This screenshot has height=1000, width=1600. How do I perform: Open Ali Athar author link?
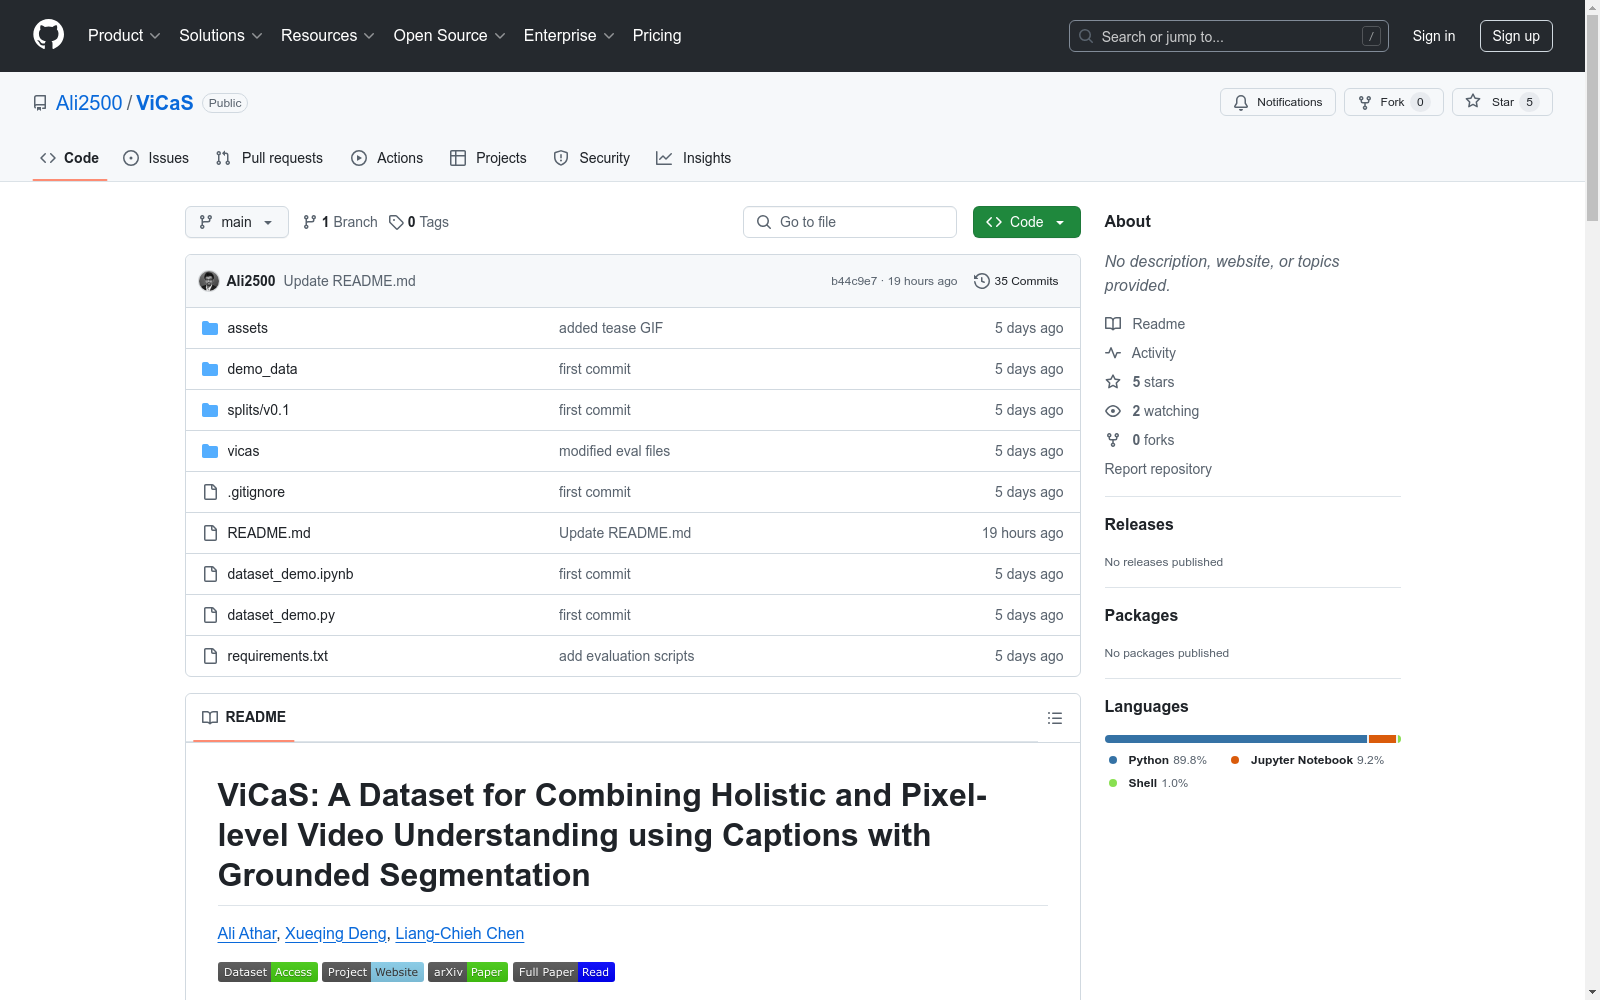(247, 933)
